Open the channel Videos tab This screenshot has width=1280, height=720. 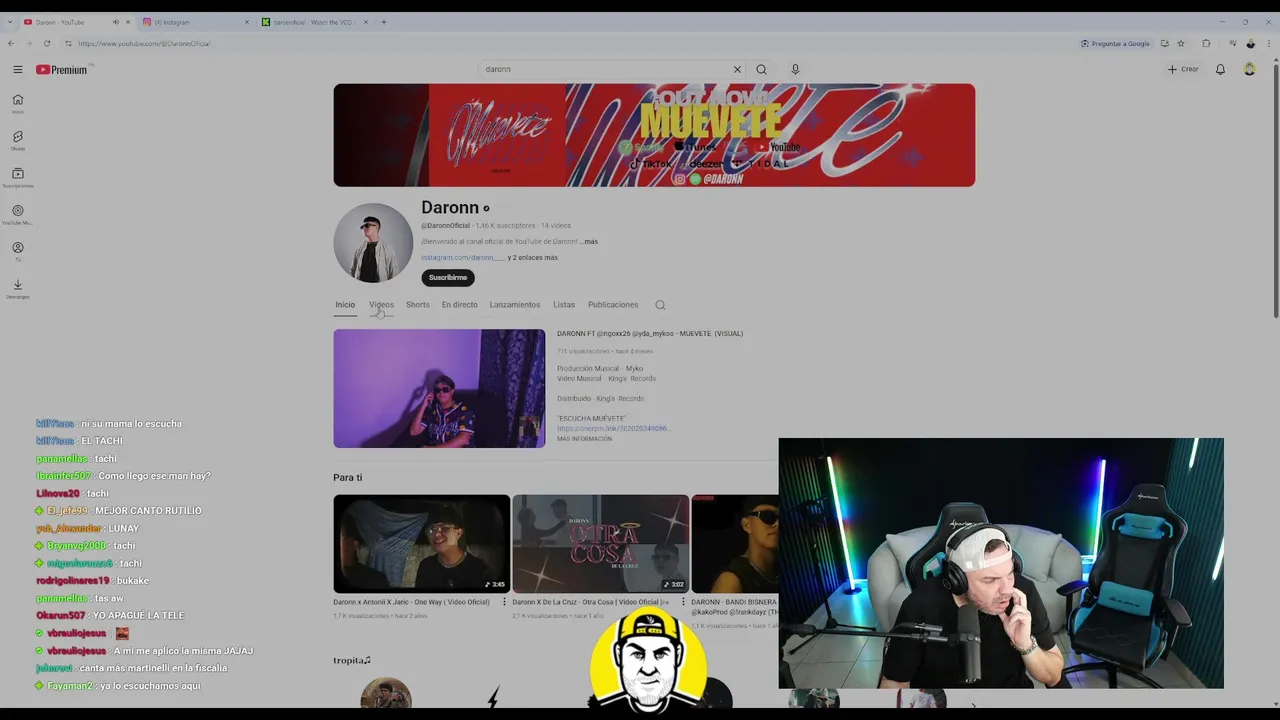(x=381, y=305)
